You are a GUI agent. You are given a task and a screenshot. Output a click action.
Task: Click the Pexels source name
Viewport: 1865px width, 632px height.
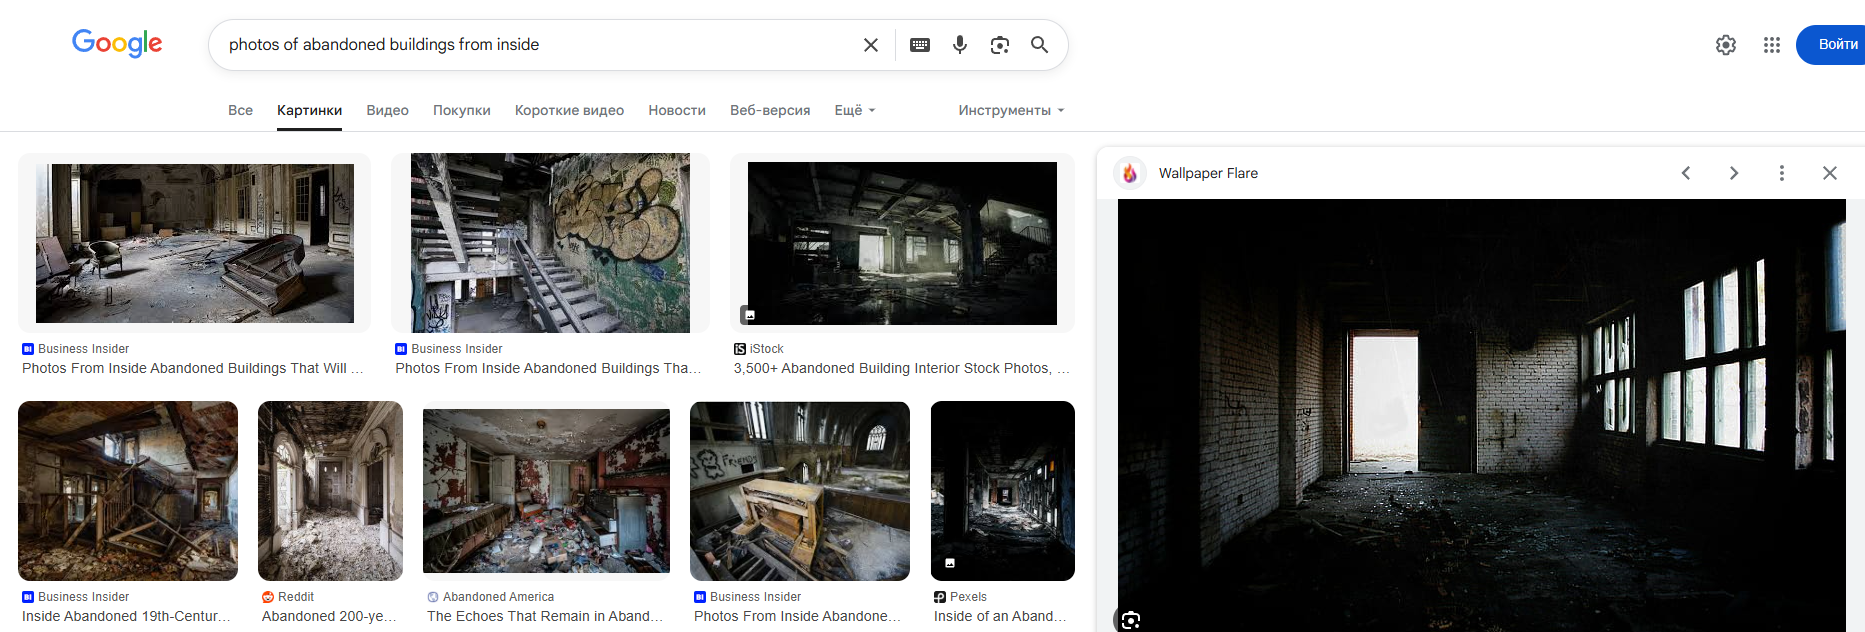tap(968, 597)
